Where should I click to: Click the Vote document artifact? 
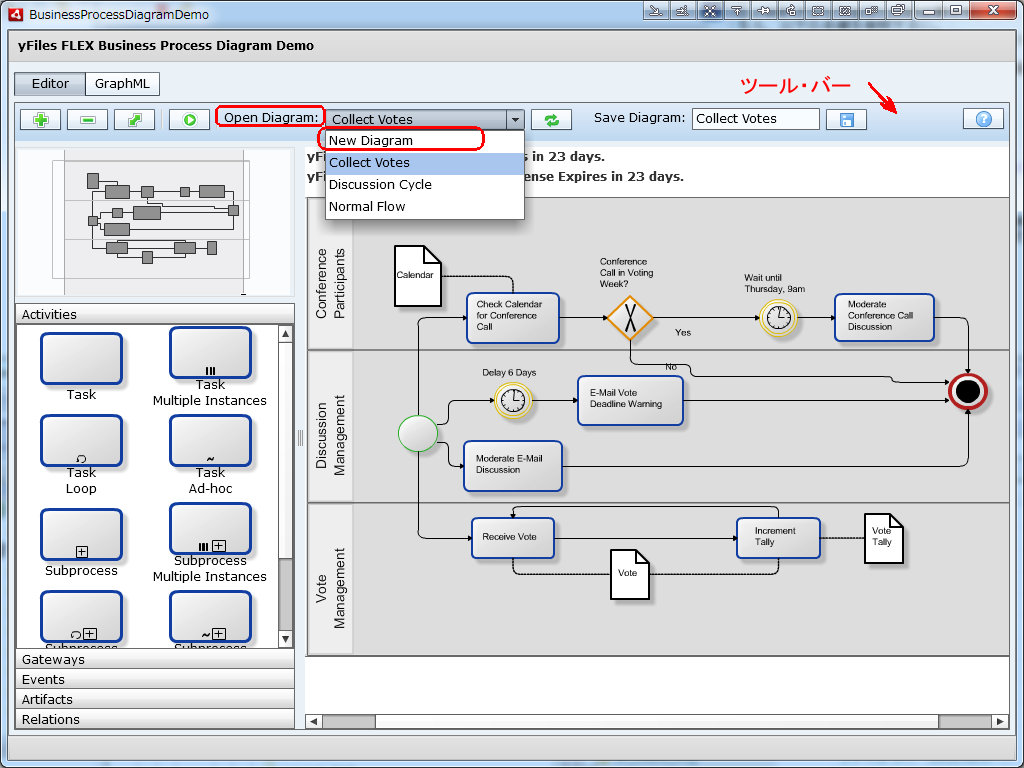[x=630, y=574]
